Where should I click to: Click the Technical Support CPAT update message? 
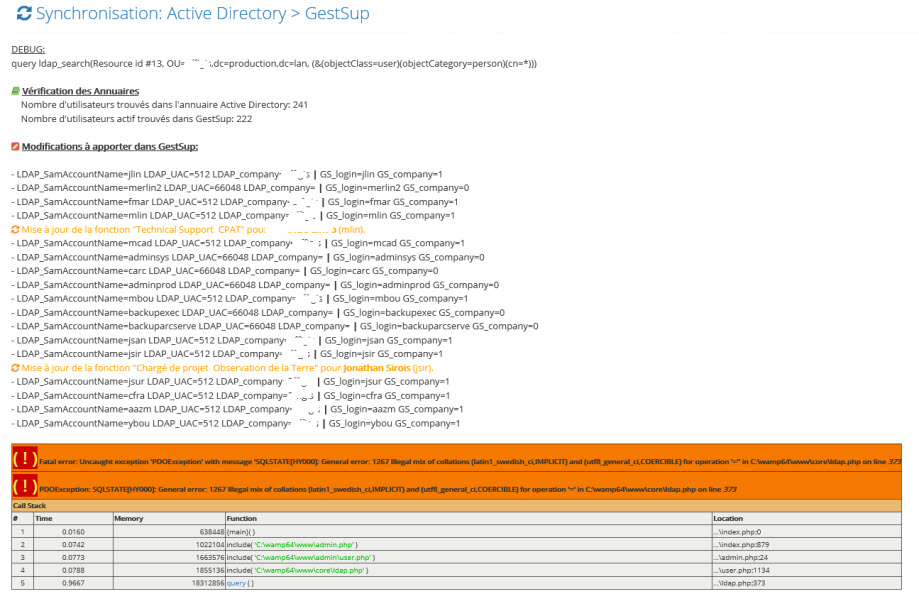(193, 230)
